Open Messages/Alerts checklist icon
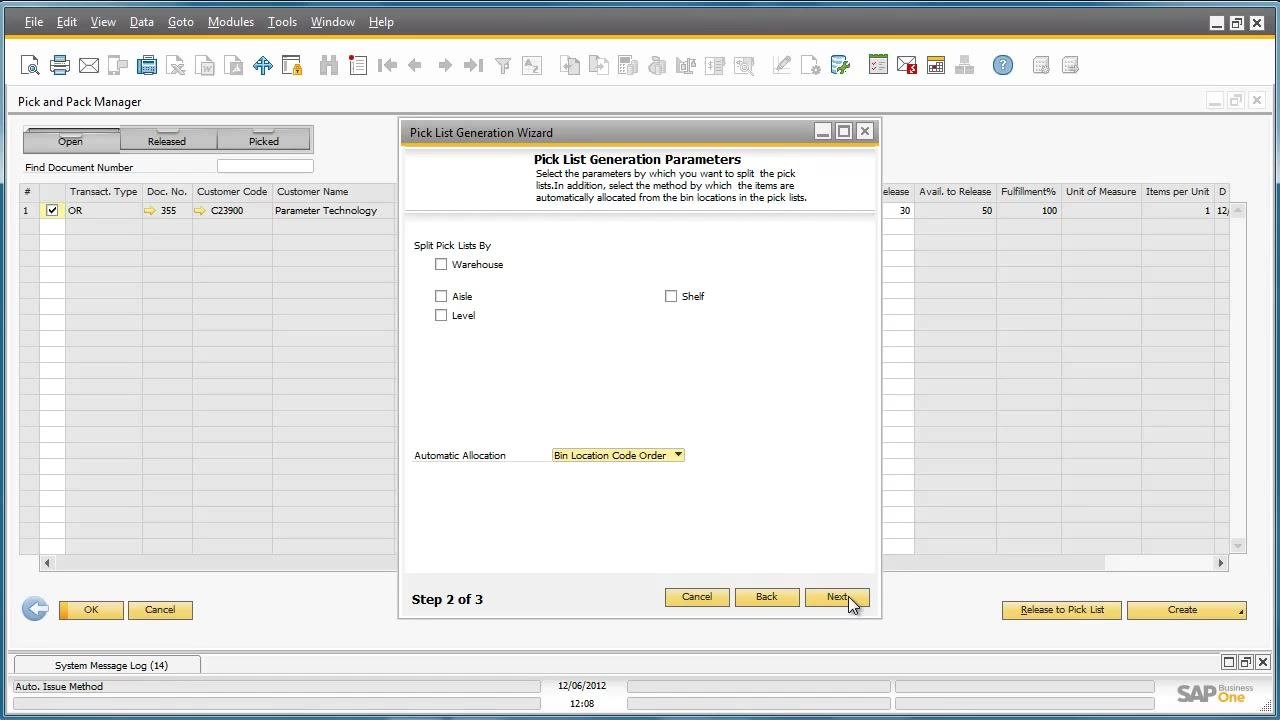 click(x=878, y=66)
